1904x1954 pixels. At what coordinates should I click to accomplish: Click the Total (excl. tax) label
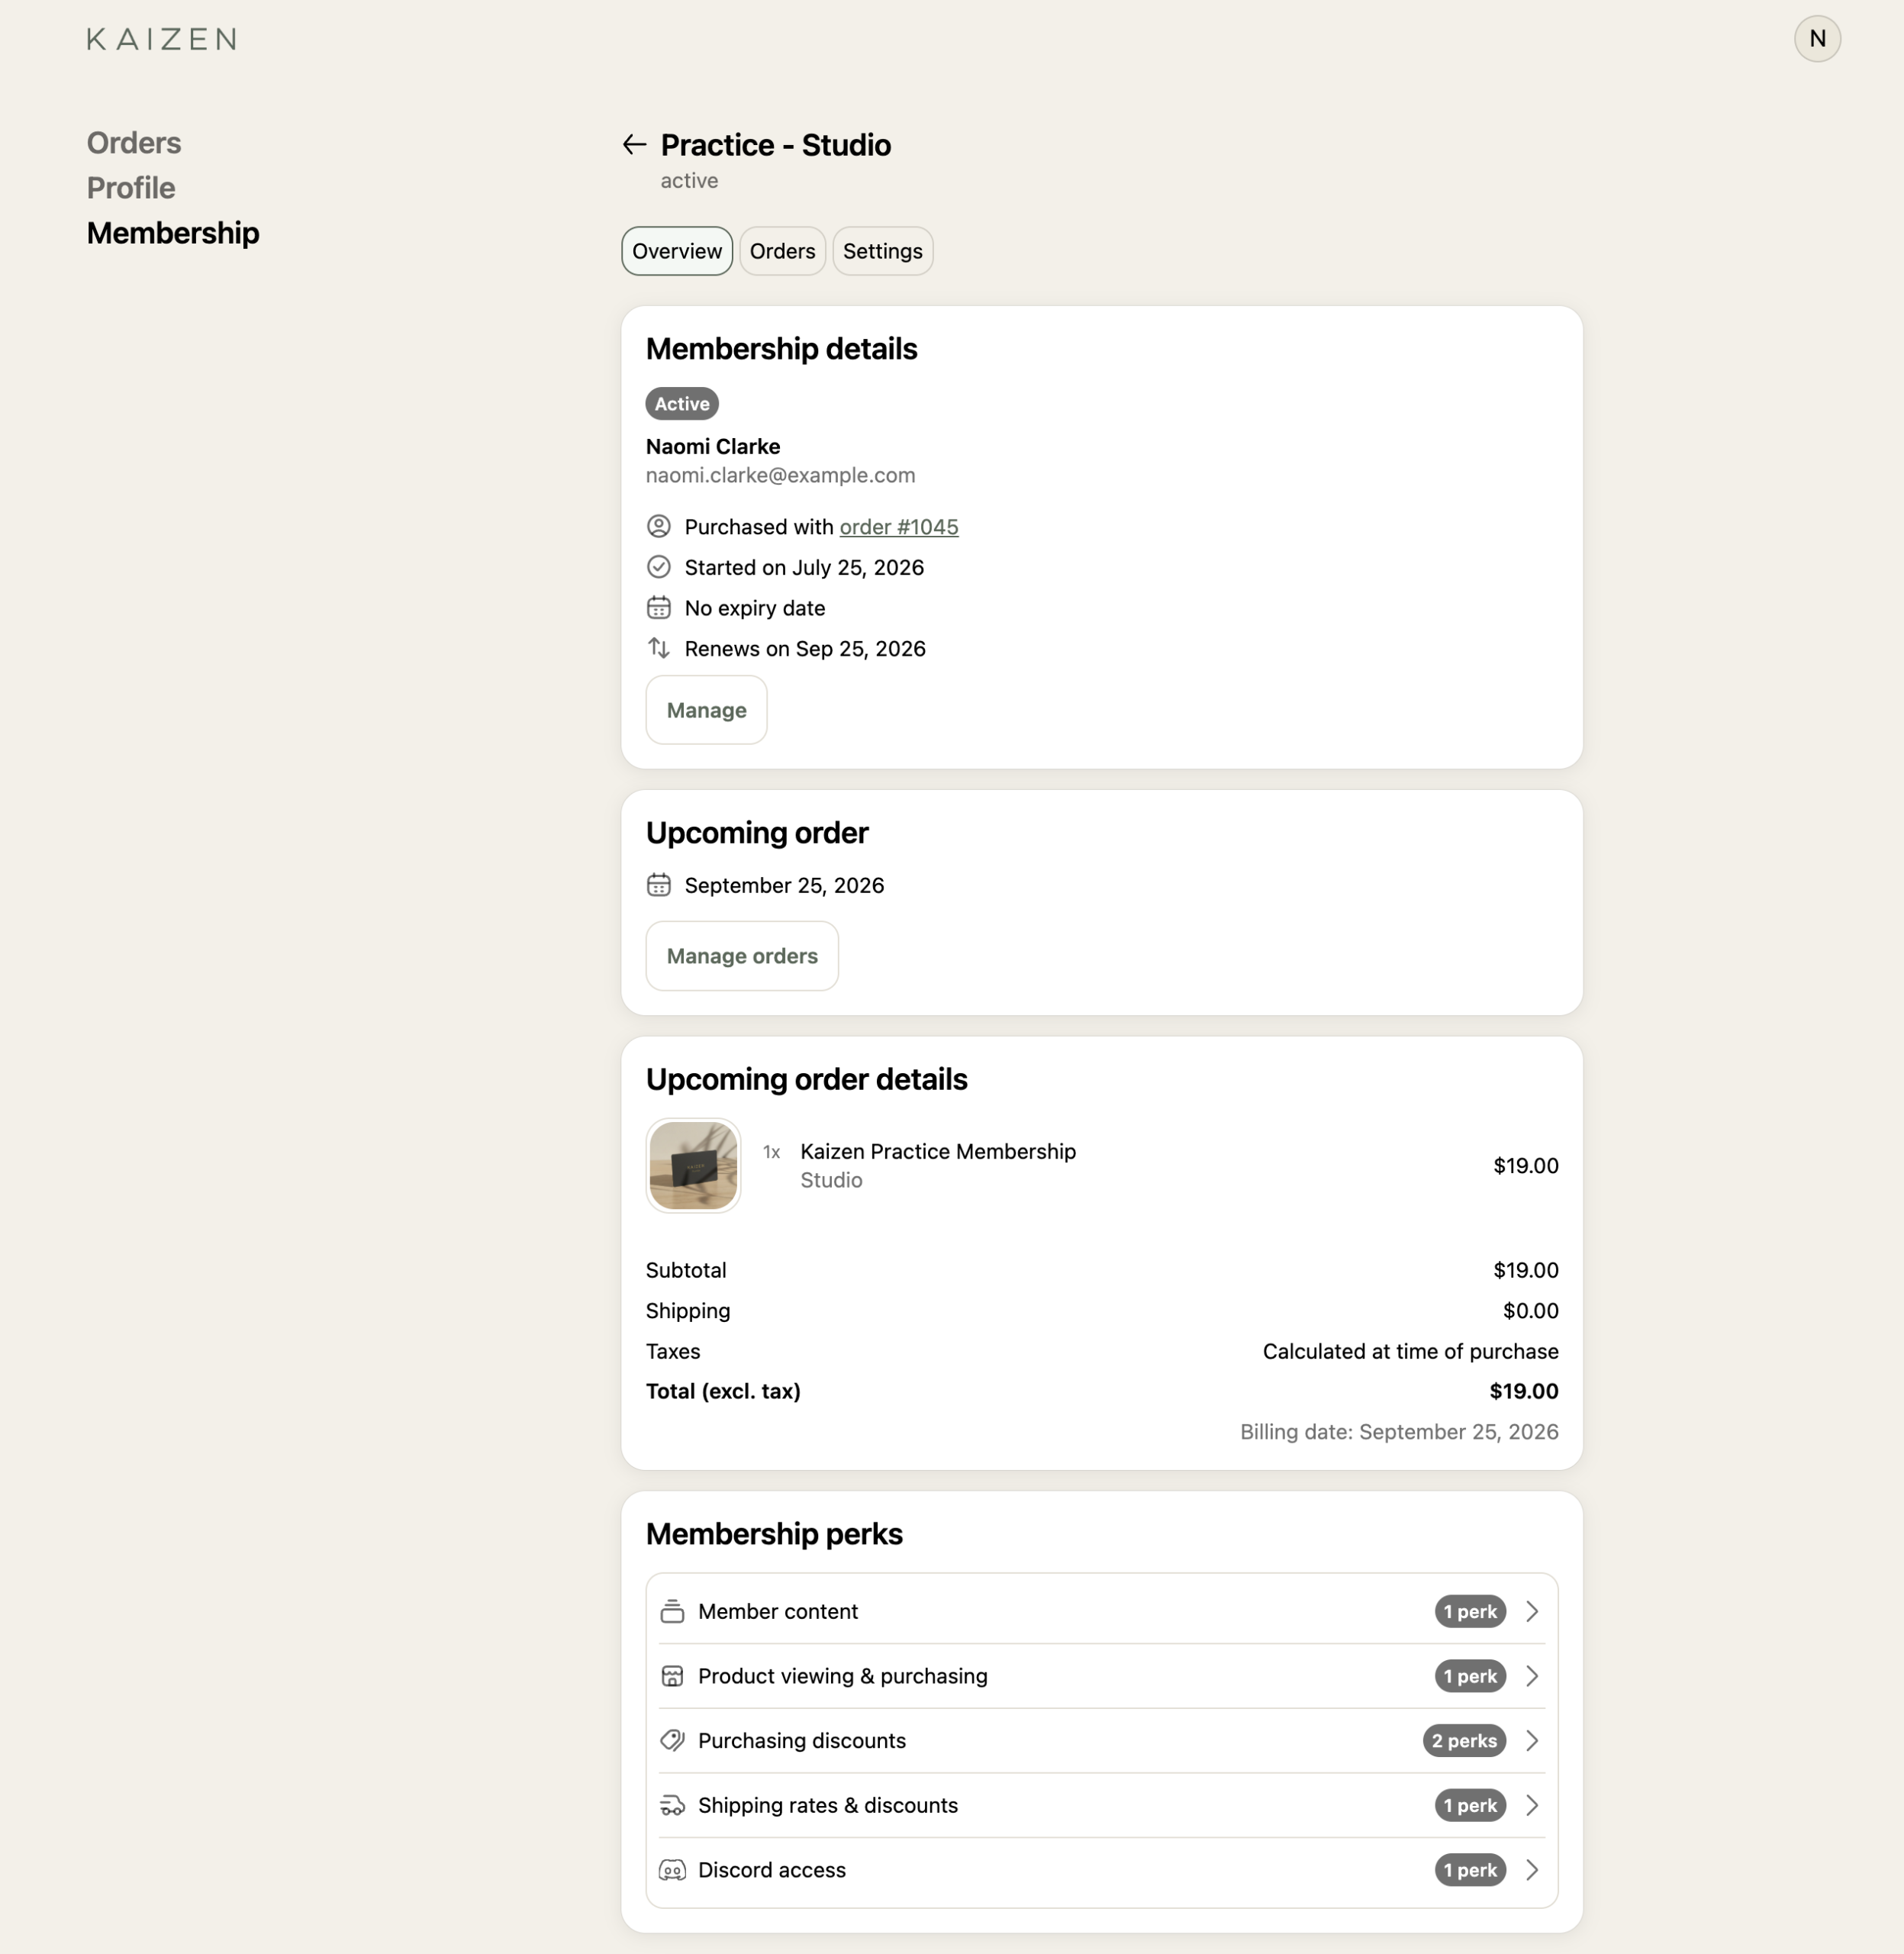pyautogui.click(x=723, y=1391)
